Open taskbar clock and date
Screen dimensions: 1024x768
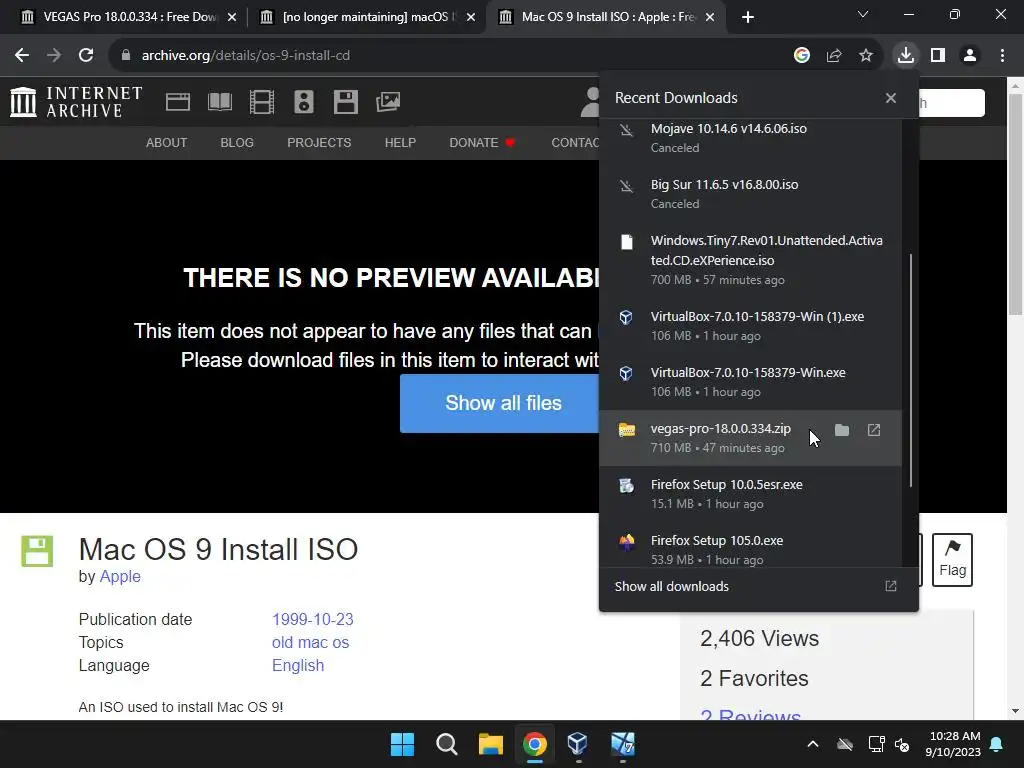pos(952,744)
